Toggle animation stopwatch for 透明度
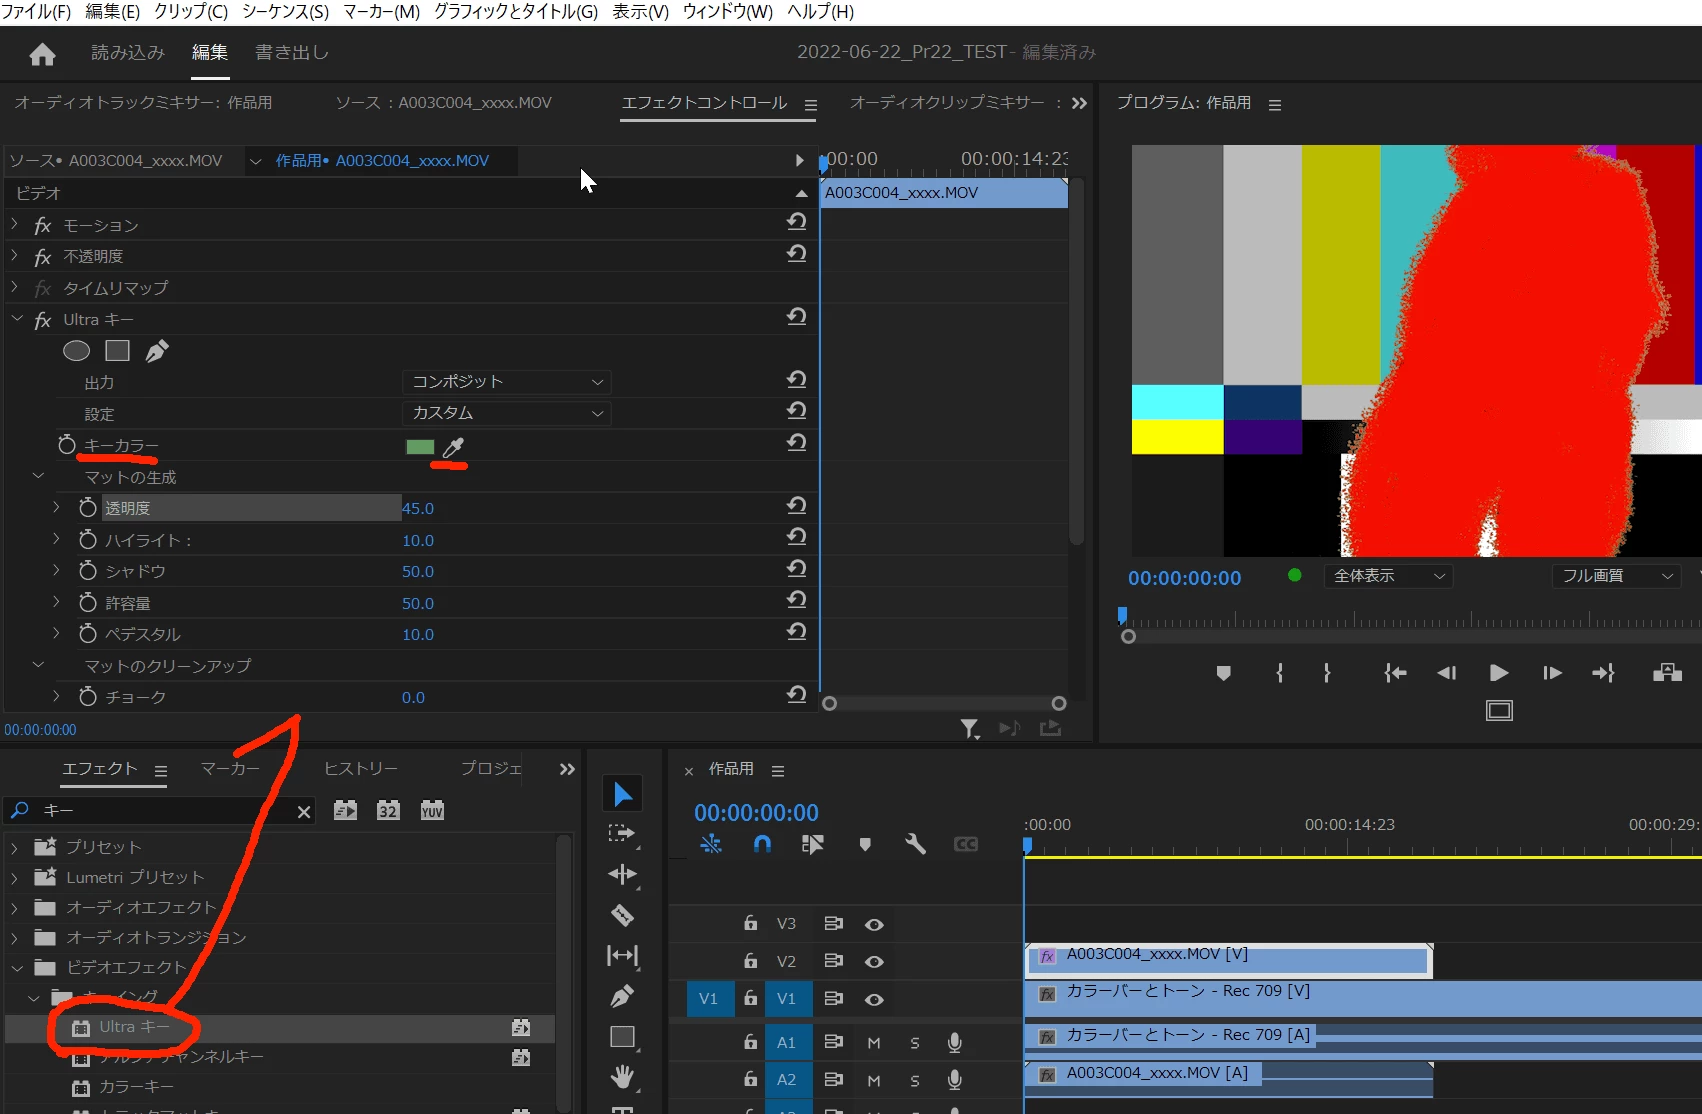 (88, 508)
